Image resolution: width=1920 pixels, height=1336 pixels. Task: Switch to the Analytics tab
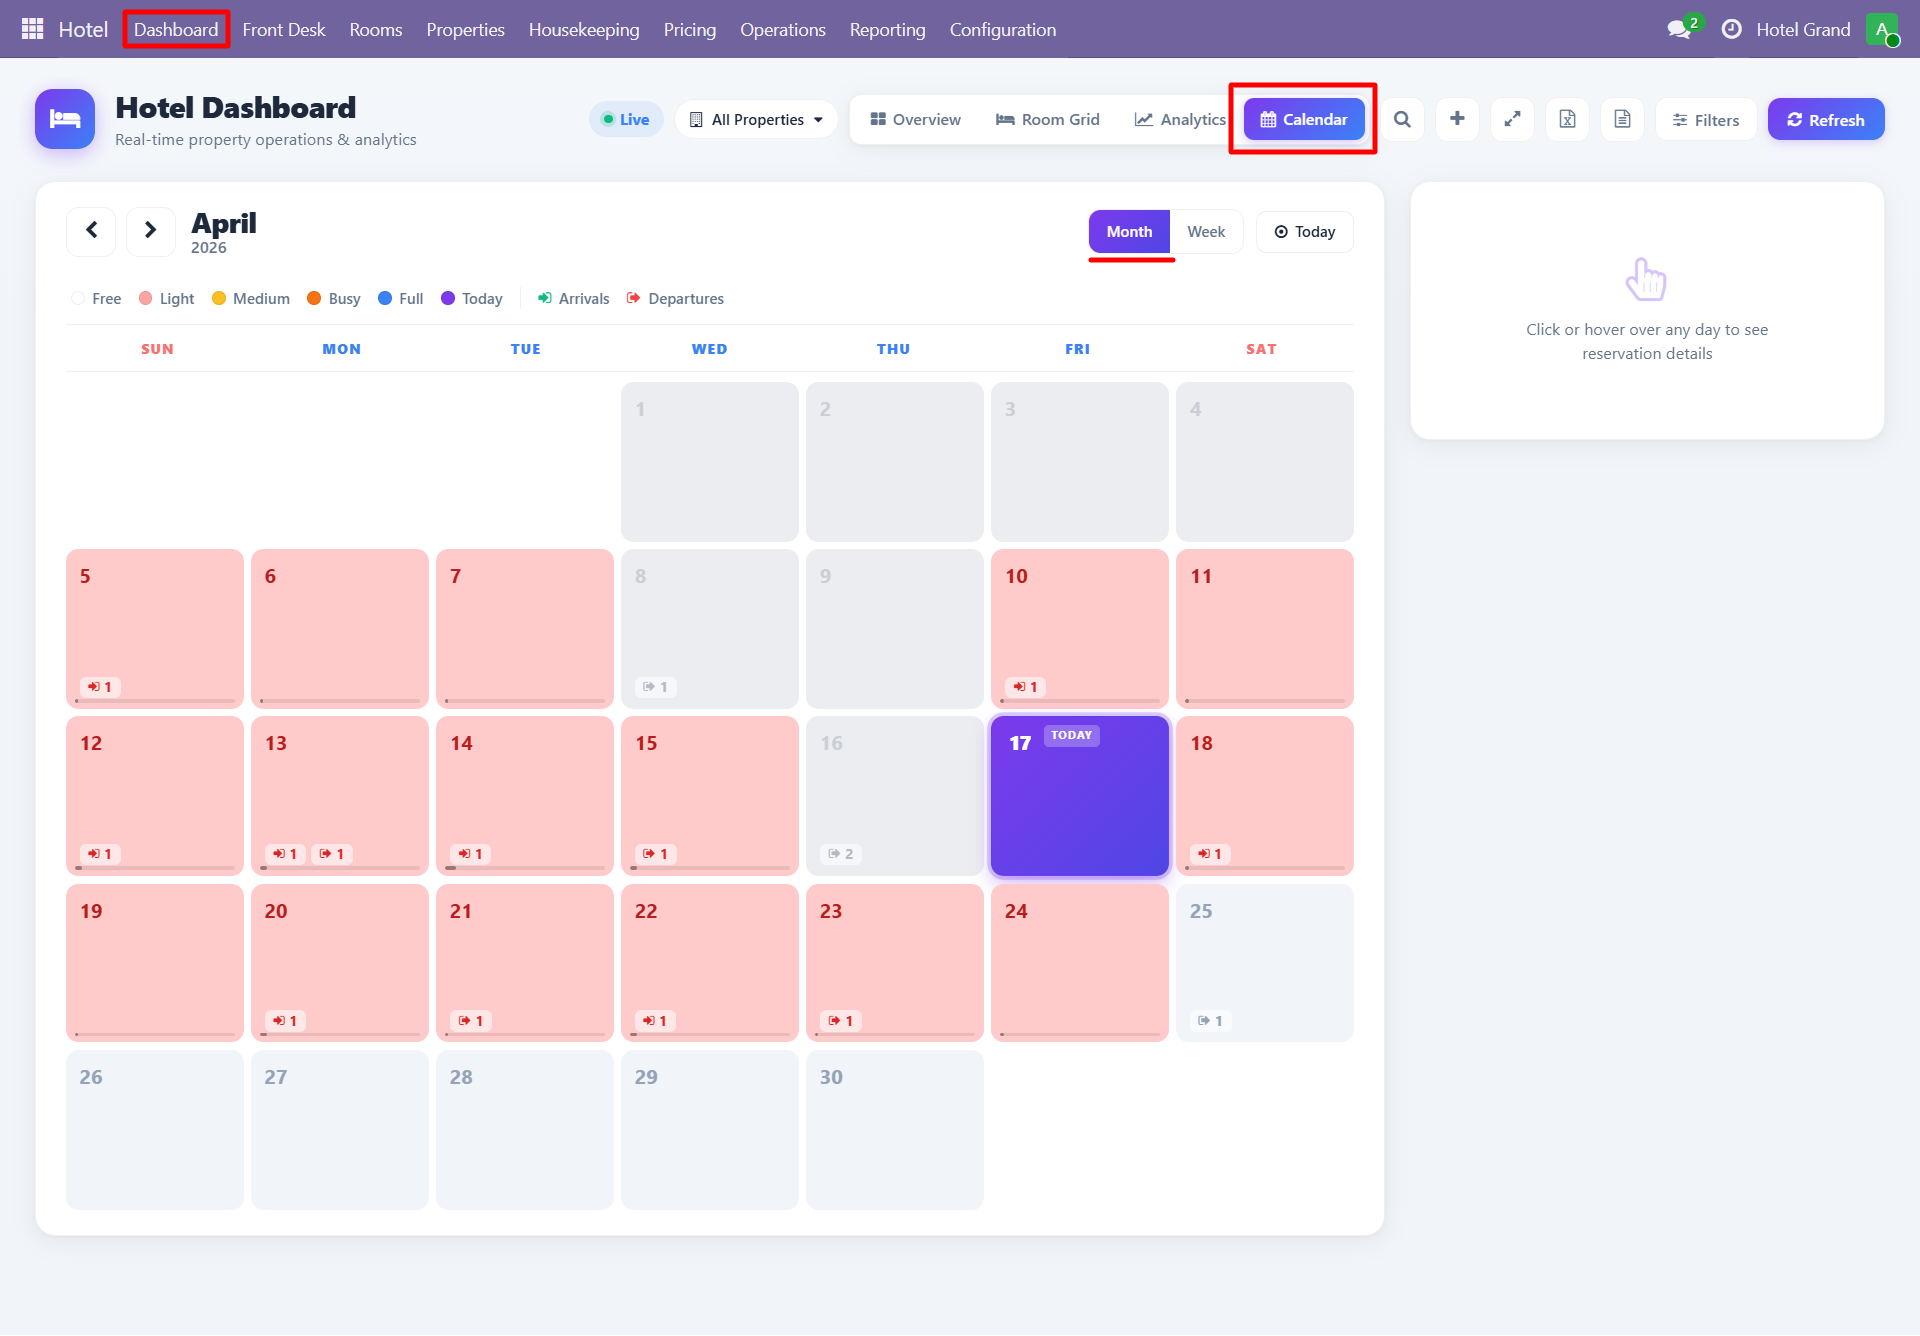point(1180,119)
